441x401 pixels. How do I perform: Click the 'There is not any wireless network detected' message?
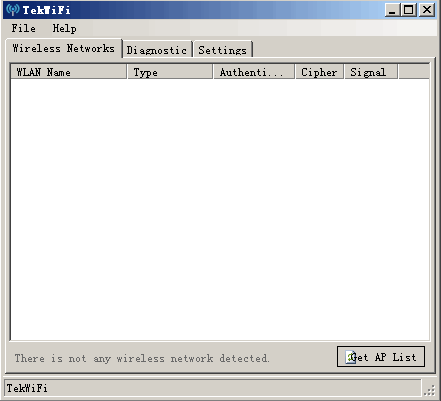pos(142,358)
